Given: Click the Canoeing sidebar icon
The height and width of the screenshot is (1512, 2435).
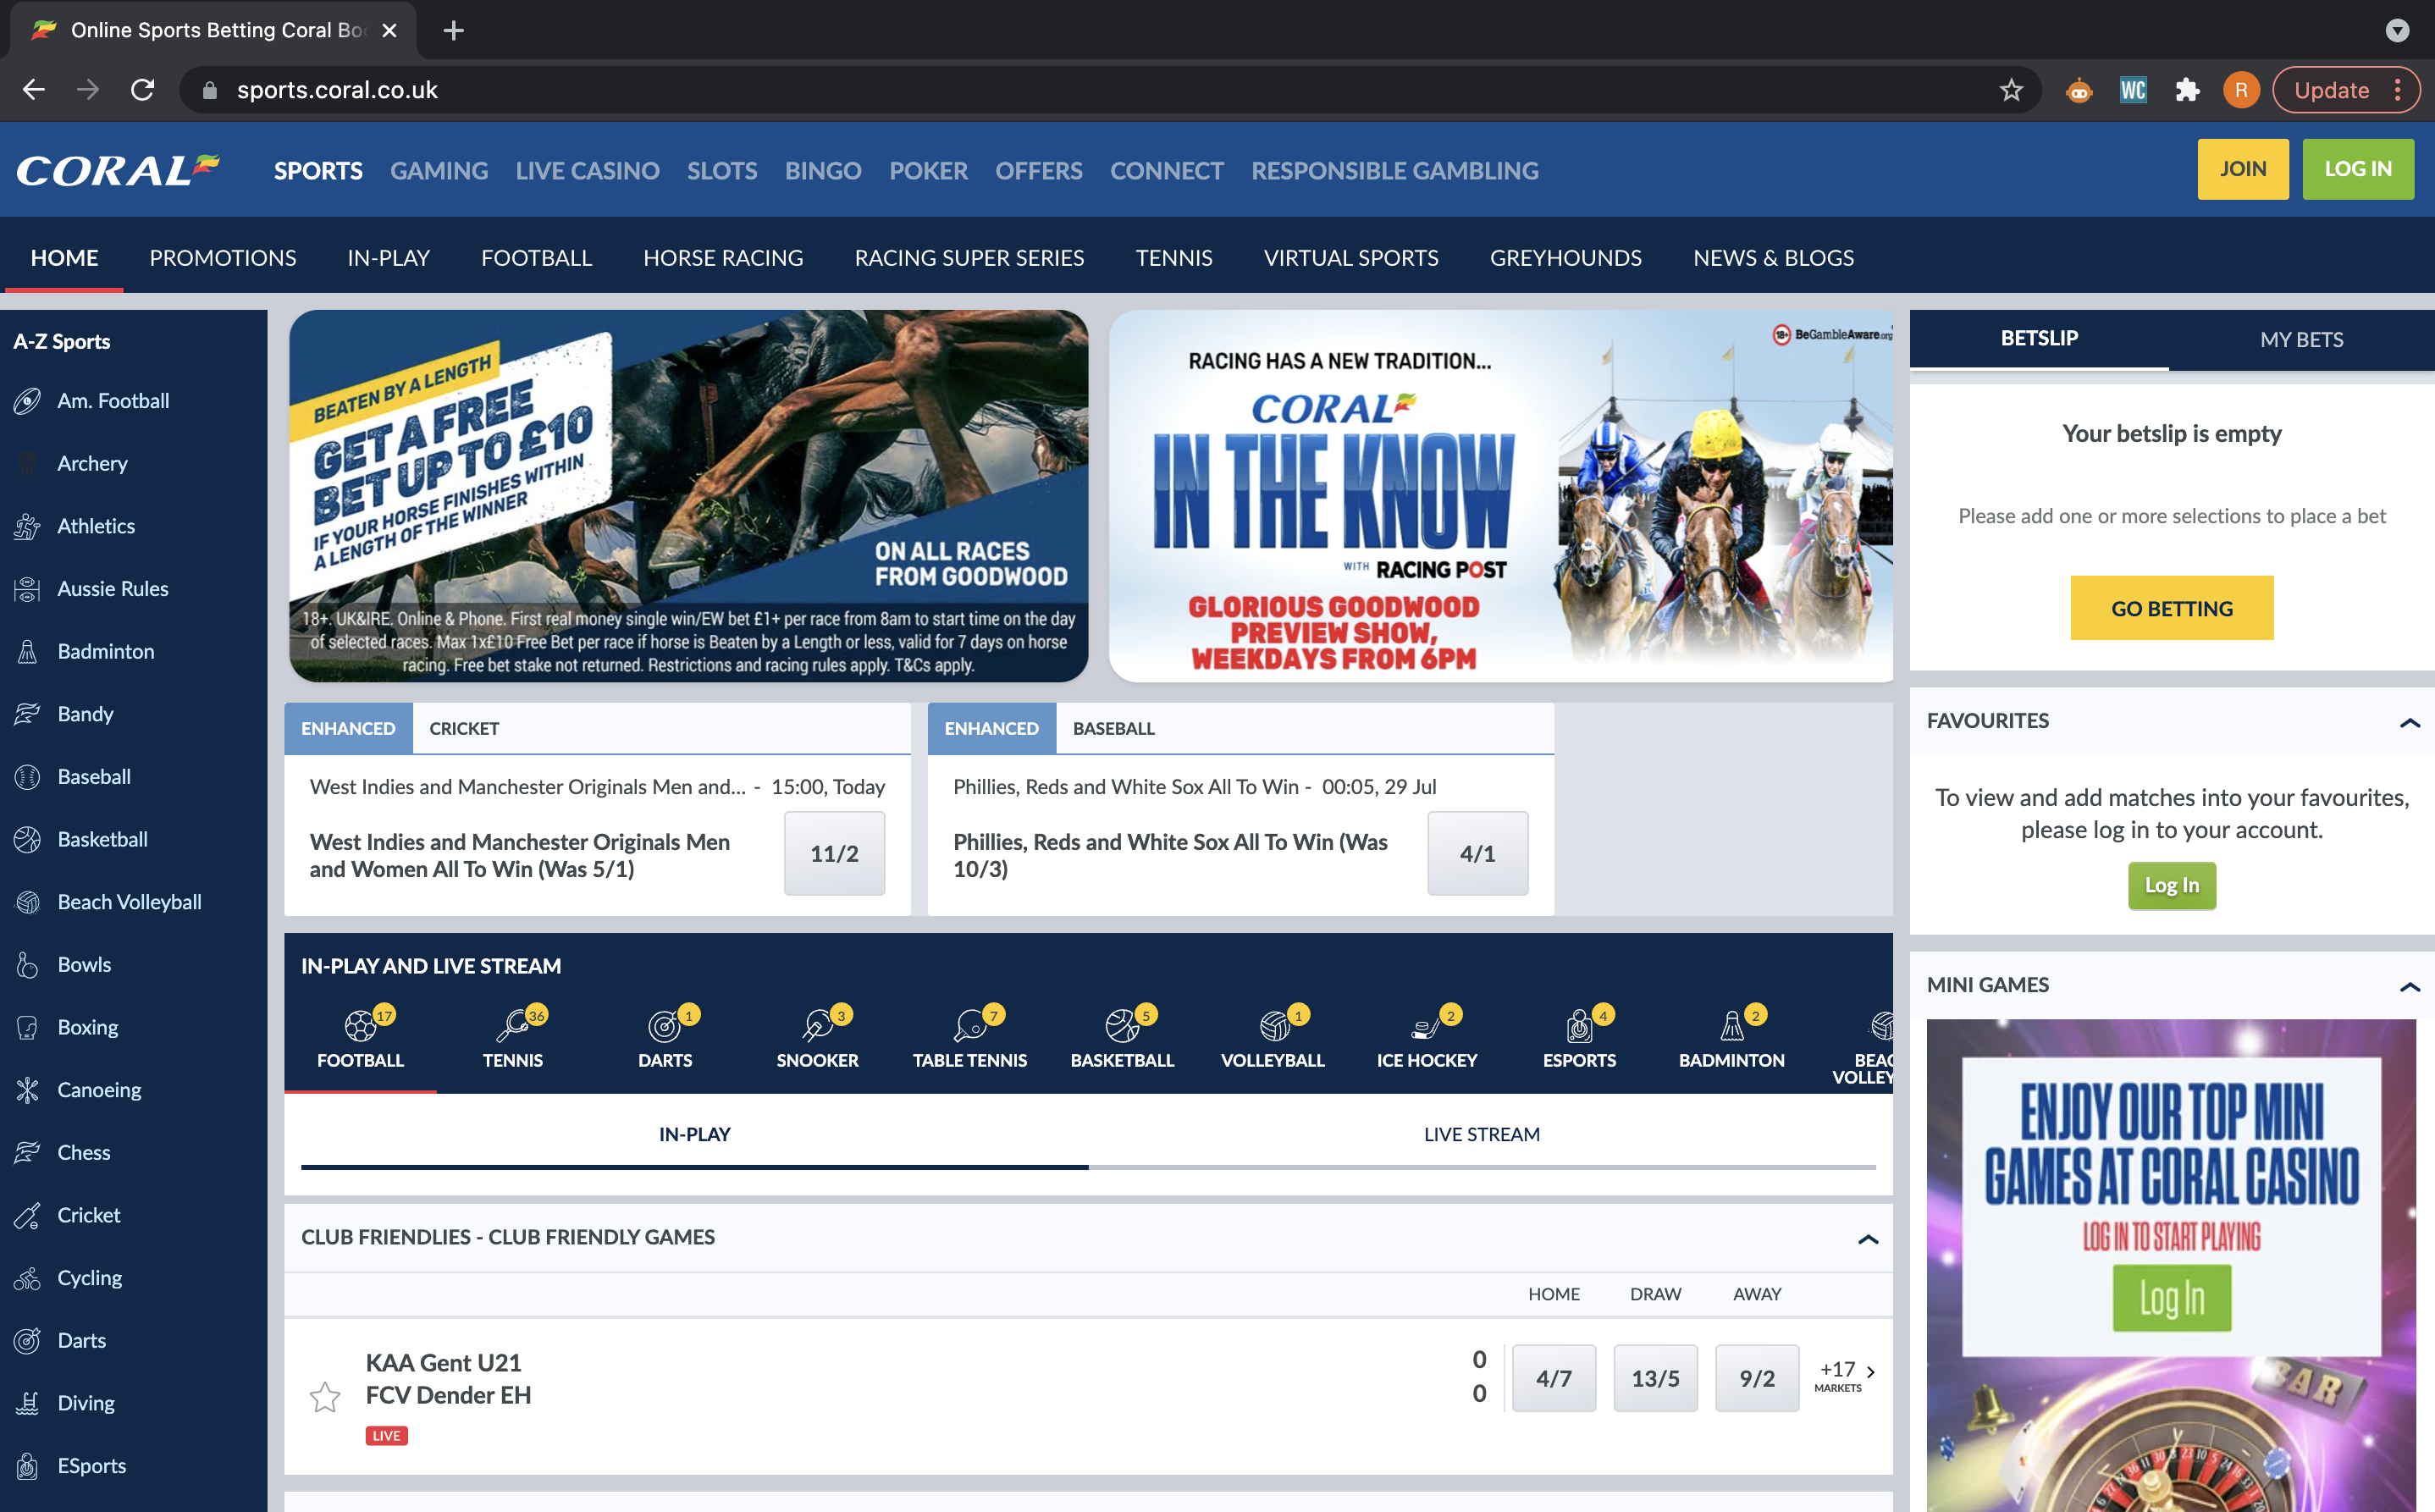Looking at the screenshot, I should click(27, 1090).
